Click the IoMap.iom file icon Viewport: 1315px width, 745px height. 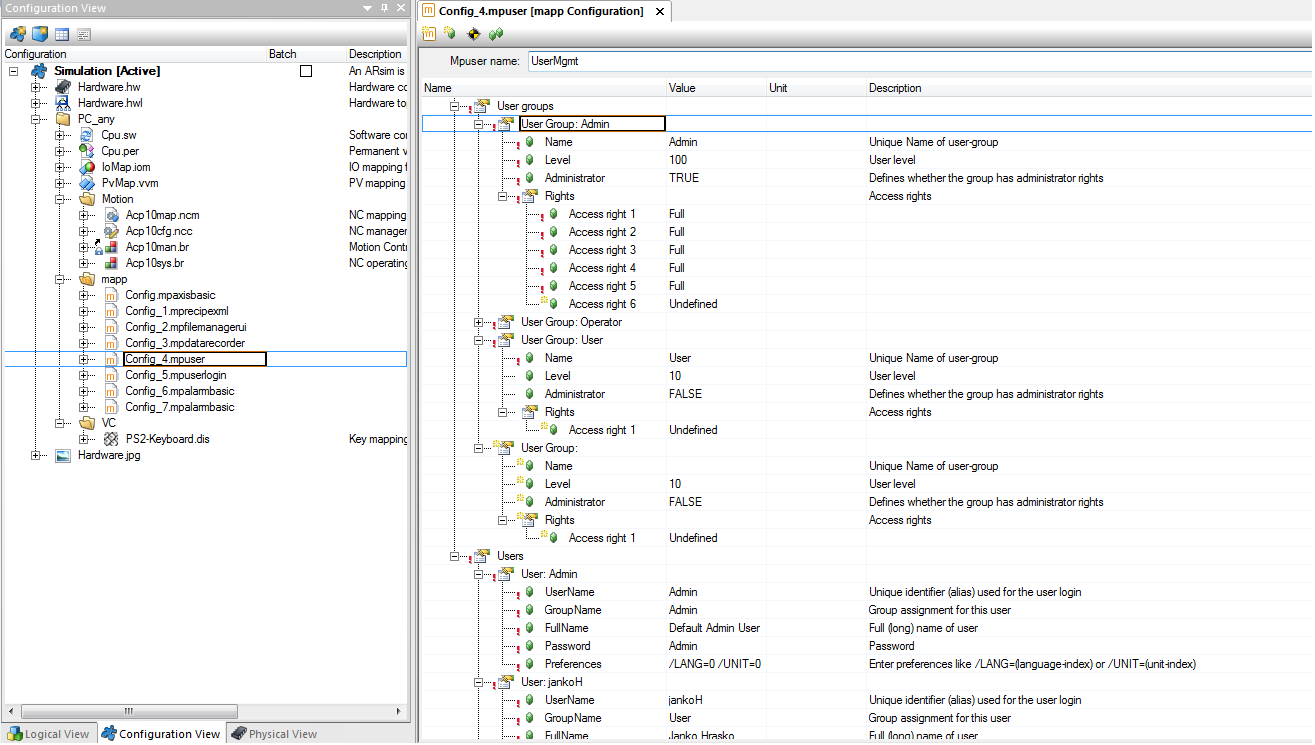(86, 167)
